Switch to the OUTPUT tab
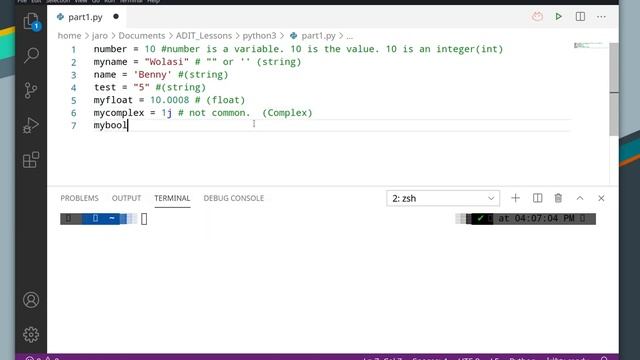640x360 pixels. (127, 198)
